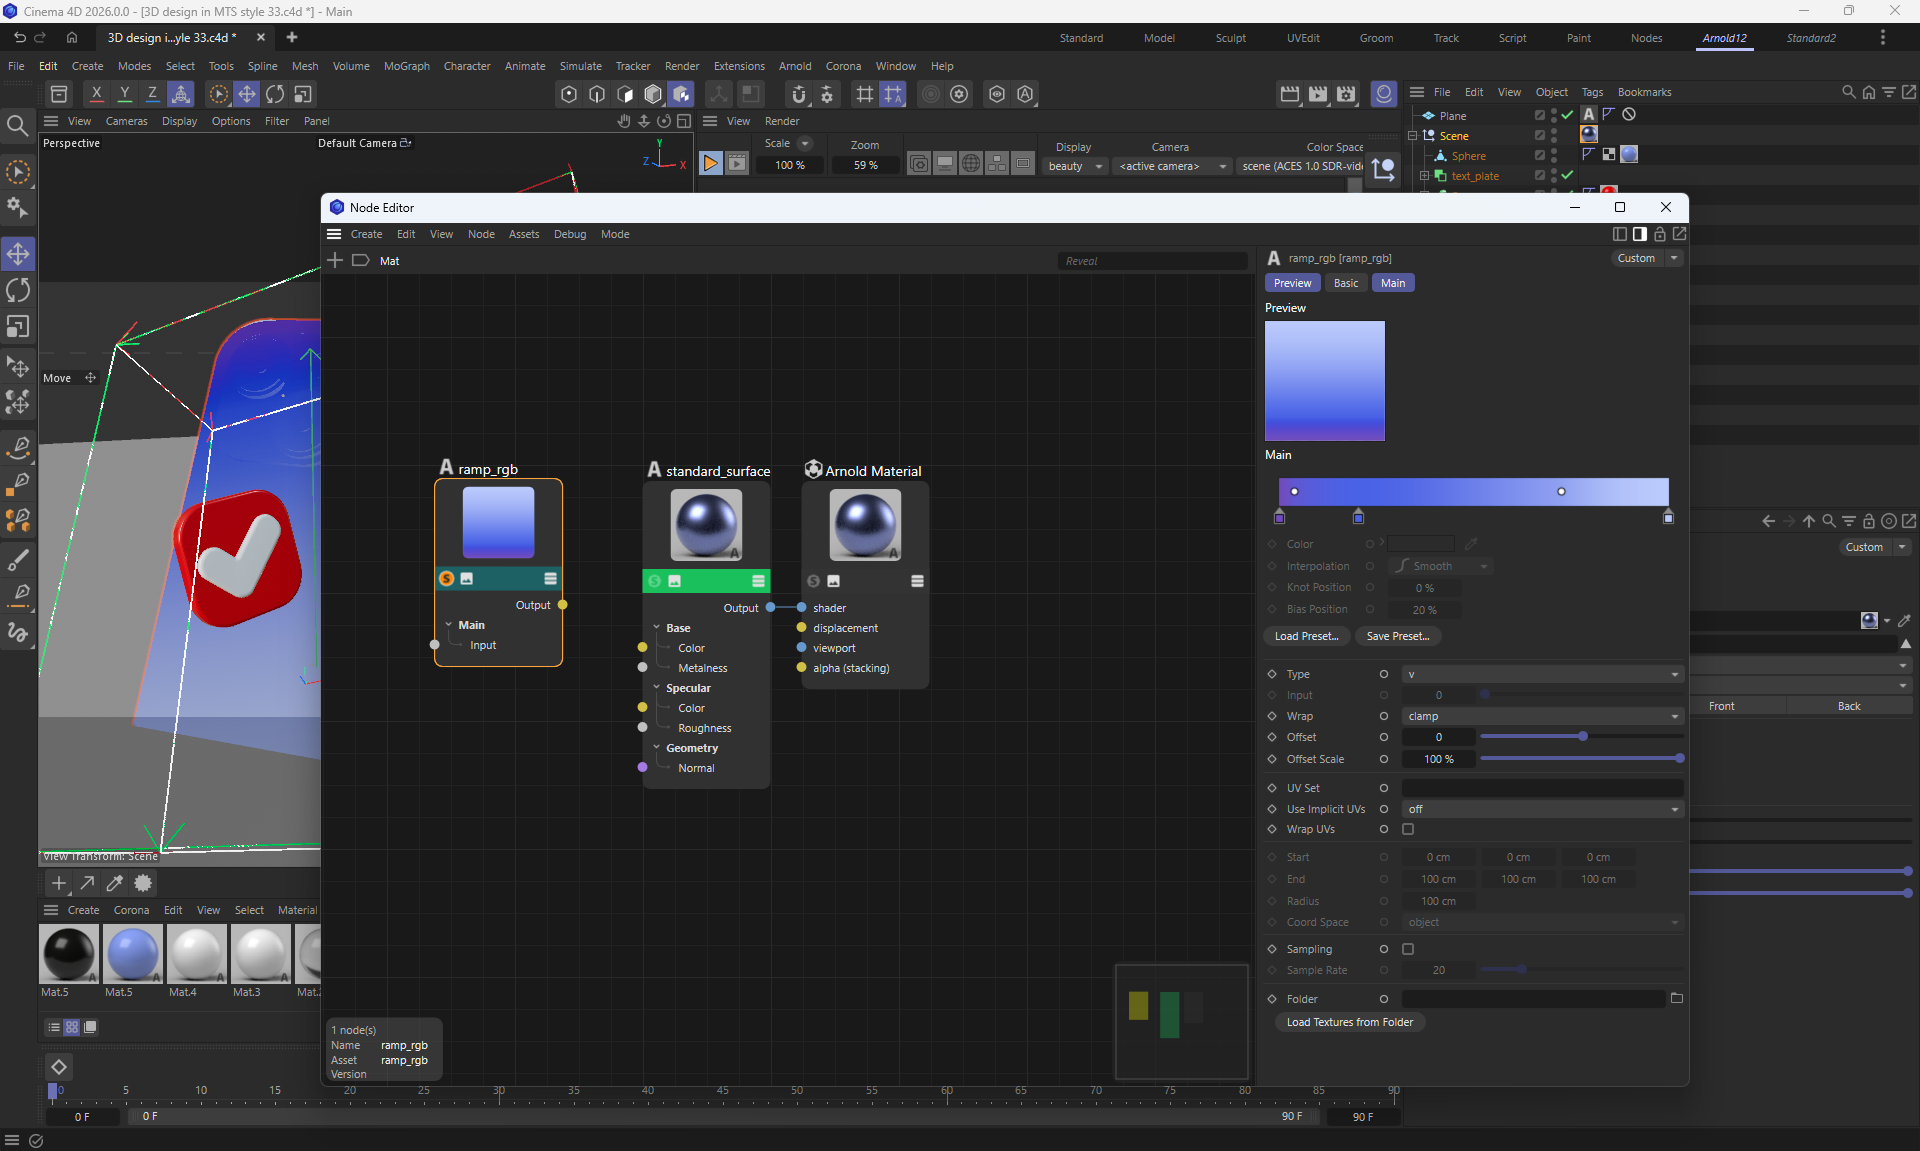Screen dimensions: 1920x1151
Task: Enable the Sampling checkbox
Action: point(1408,949)
